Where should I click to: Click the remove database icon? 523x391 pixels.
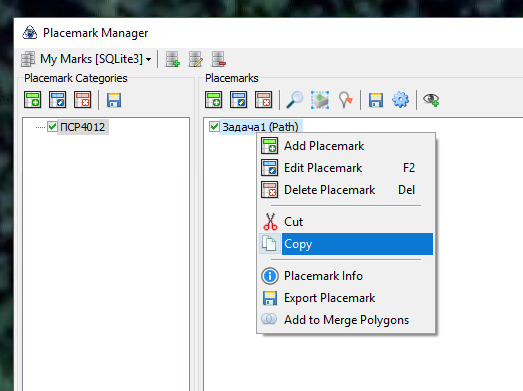(x=219, y=59)
